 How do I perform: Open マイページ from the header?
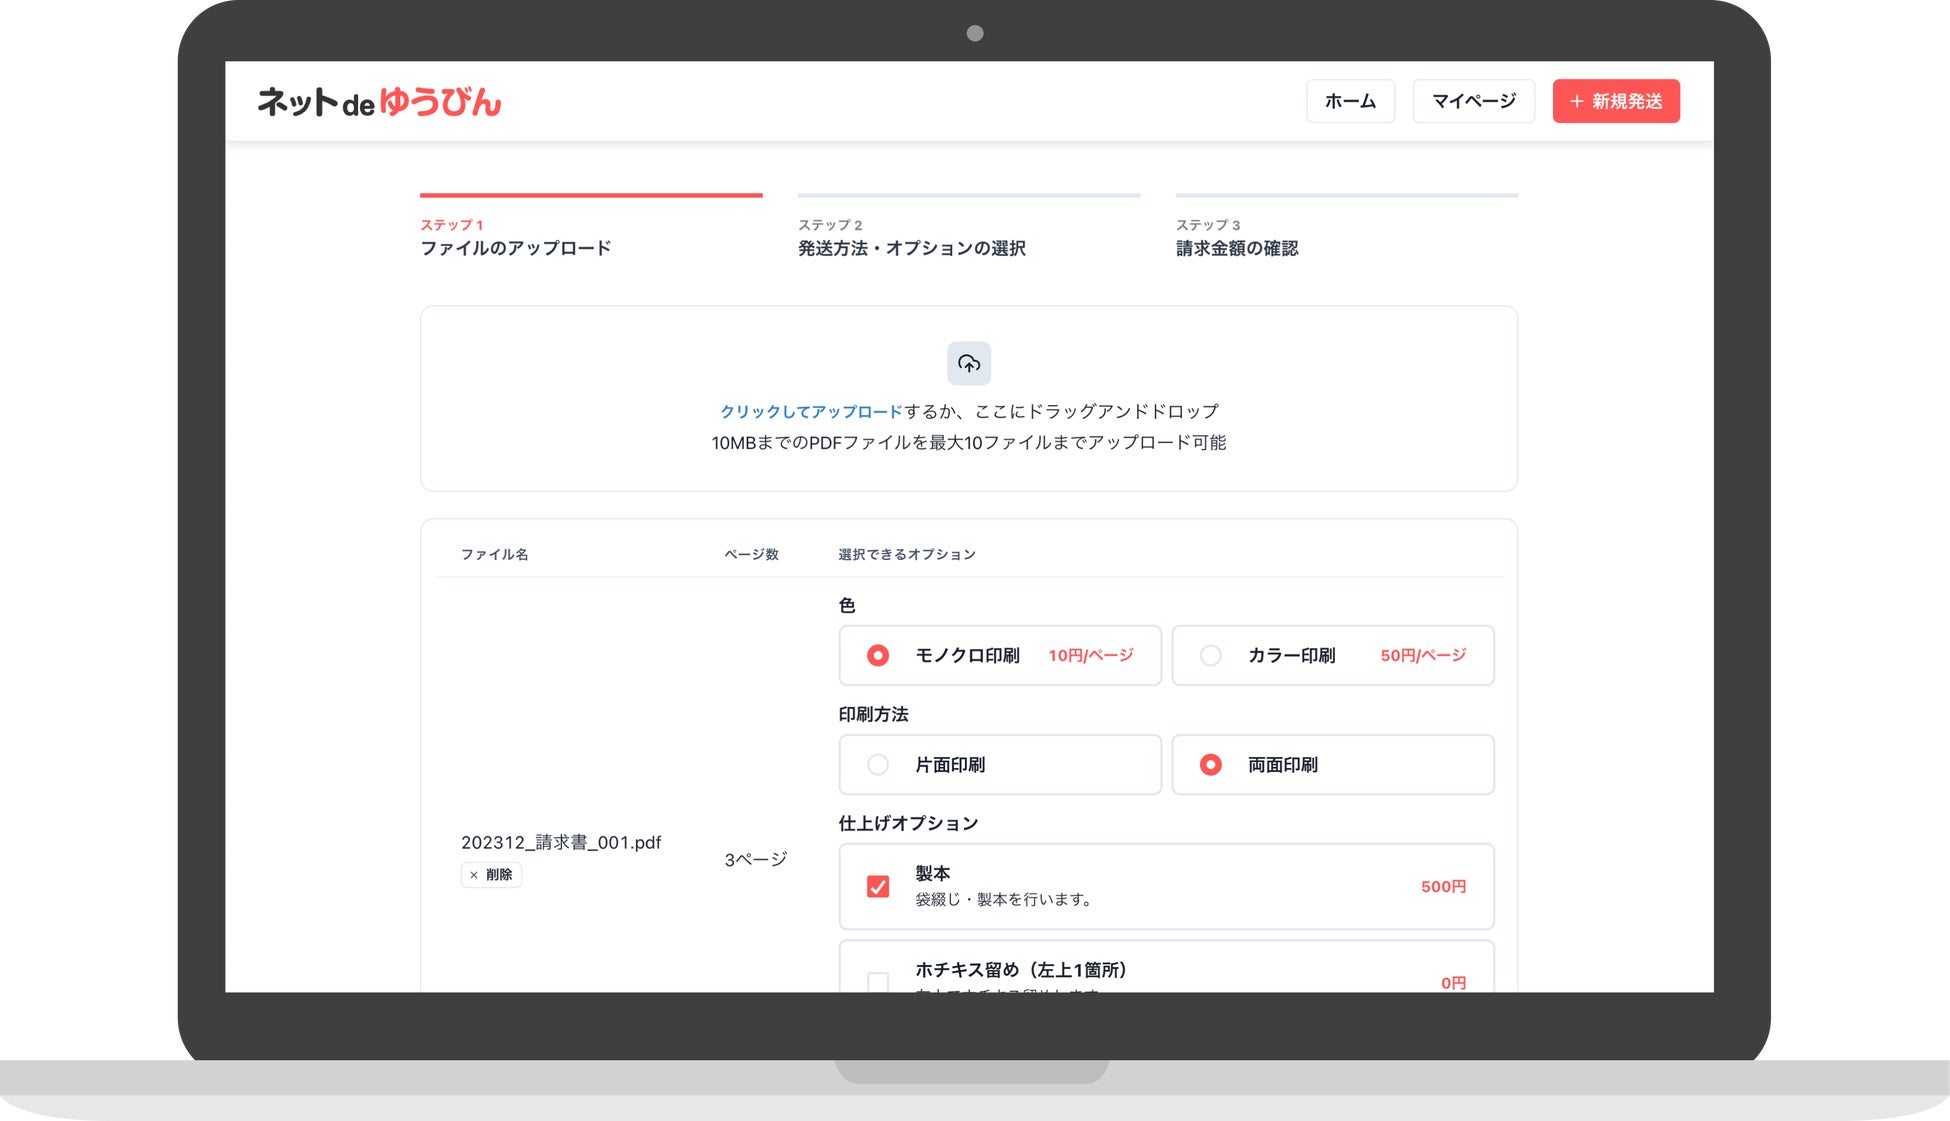point(1472,101)
